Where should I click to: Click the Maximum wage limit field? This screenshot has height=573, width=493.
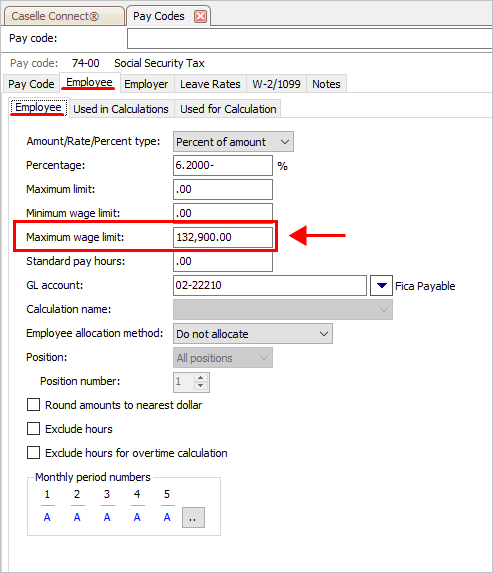pos(223,237)
